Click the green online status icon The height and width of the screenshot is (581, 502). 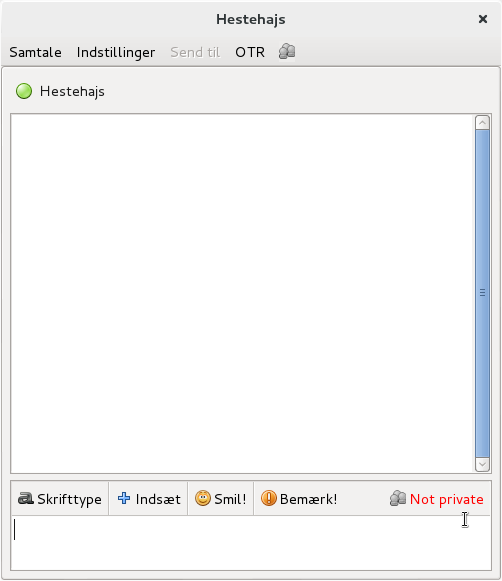point(24,91)
